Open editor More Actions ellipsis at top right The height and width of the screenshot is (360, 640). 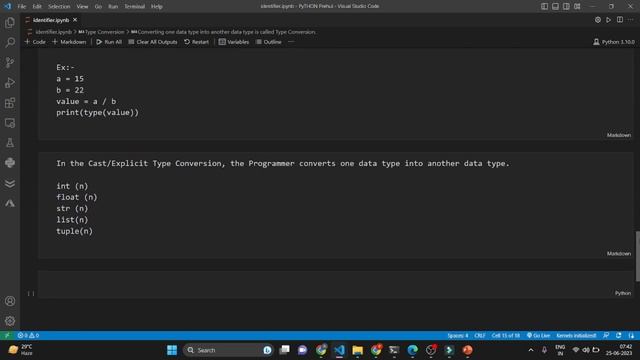[631, 20]
